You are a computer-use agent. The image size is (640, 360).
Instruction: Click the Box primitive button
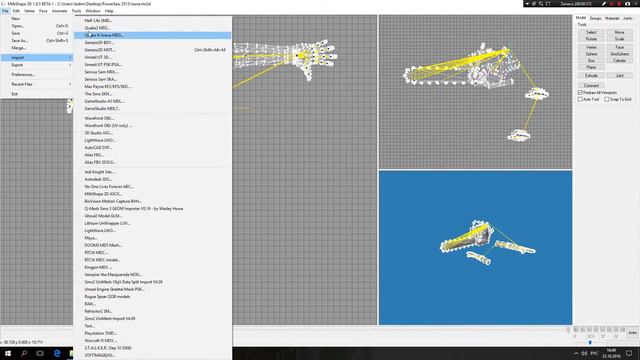(x=591, y=60)
